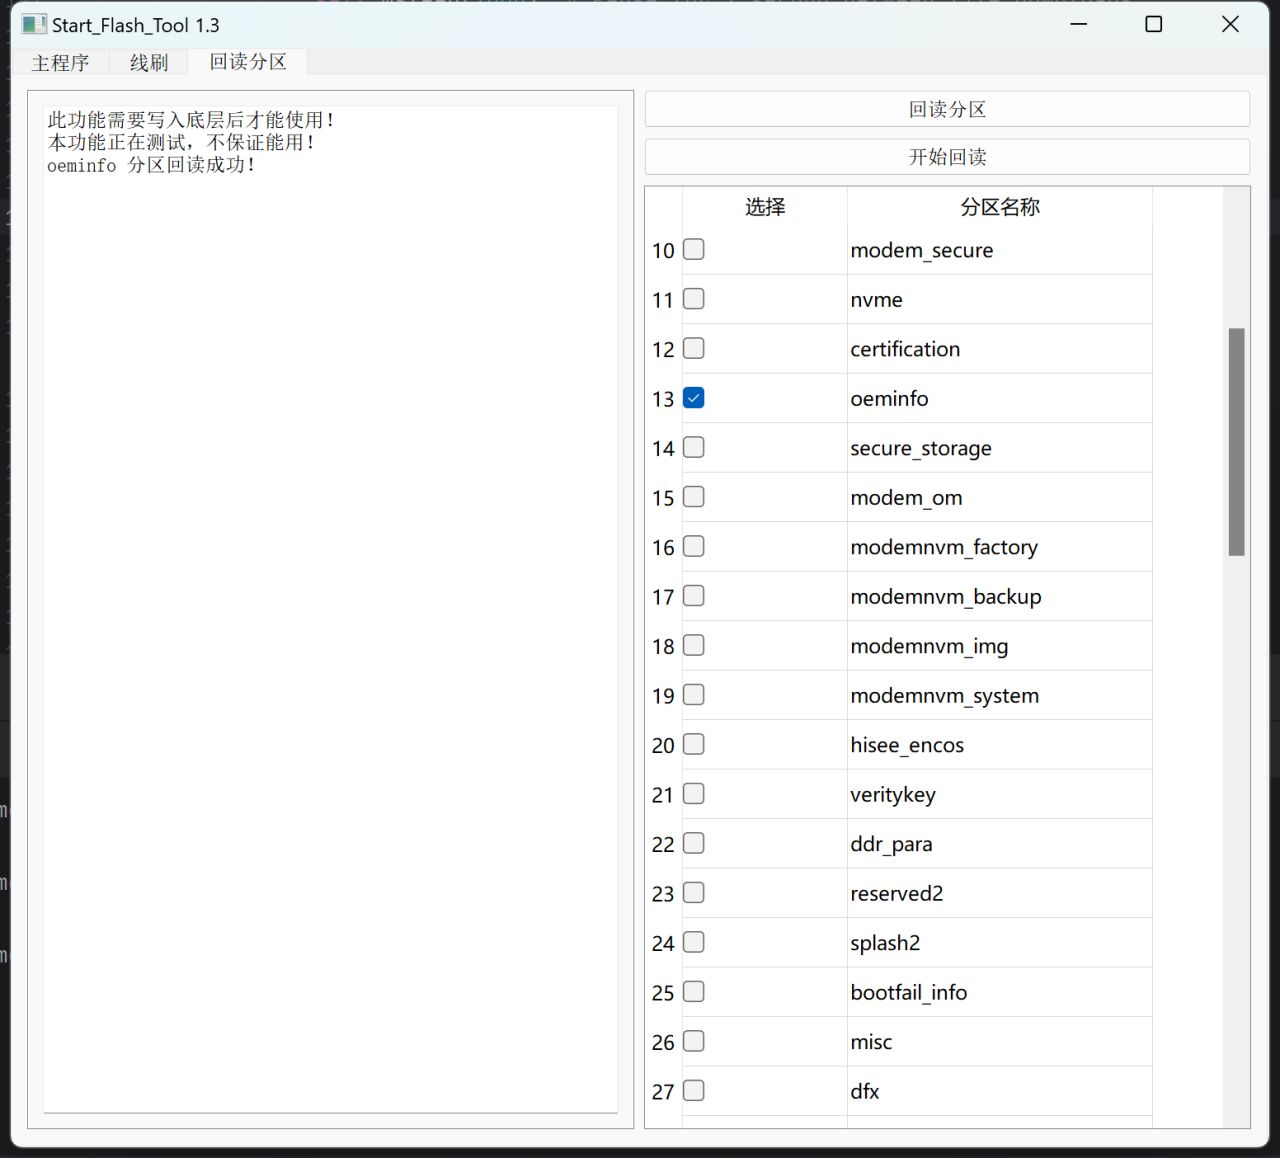Click inside the log output text area
Image resolution: width=1280 pixels, height=1158 pixels.
click(x=330, y=600)
